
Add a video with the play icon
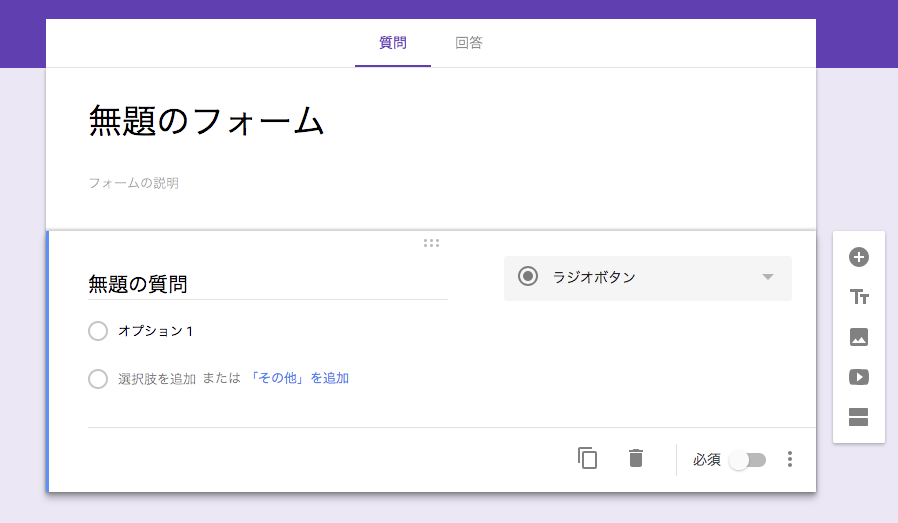858,377
